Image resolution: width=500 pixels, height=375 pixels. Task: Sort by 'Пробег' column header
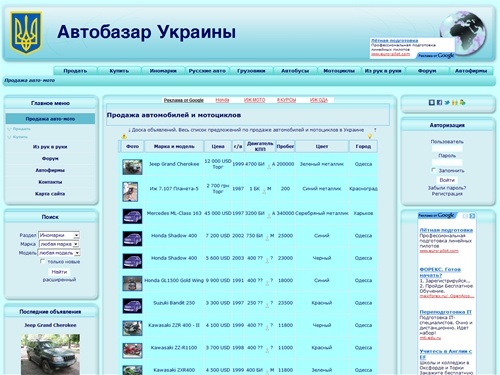coord(285,146)
